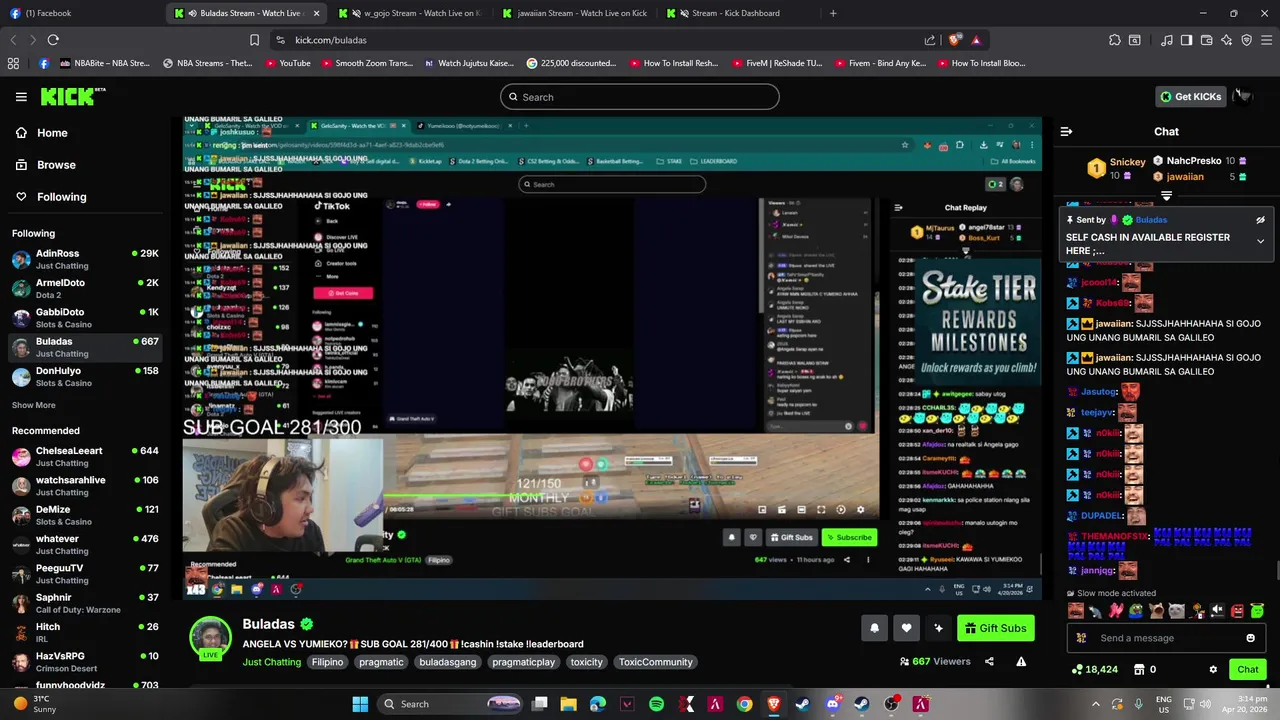Click Get KICKs button
The width and height of the screenshot is (1280, 720).
[x=1190, y=96]
